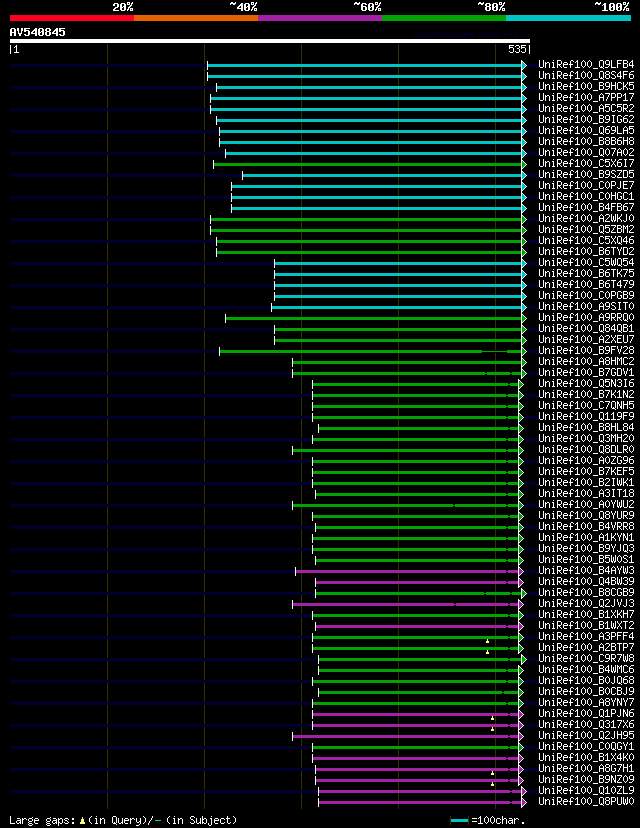This screenshot has width=640, height=828.
Task: Click the orange ~40% identity legend swatch
Action: click(x=196, y=18)
